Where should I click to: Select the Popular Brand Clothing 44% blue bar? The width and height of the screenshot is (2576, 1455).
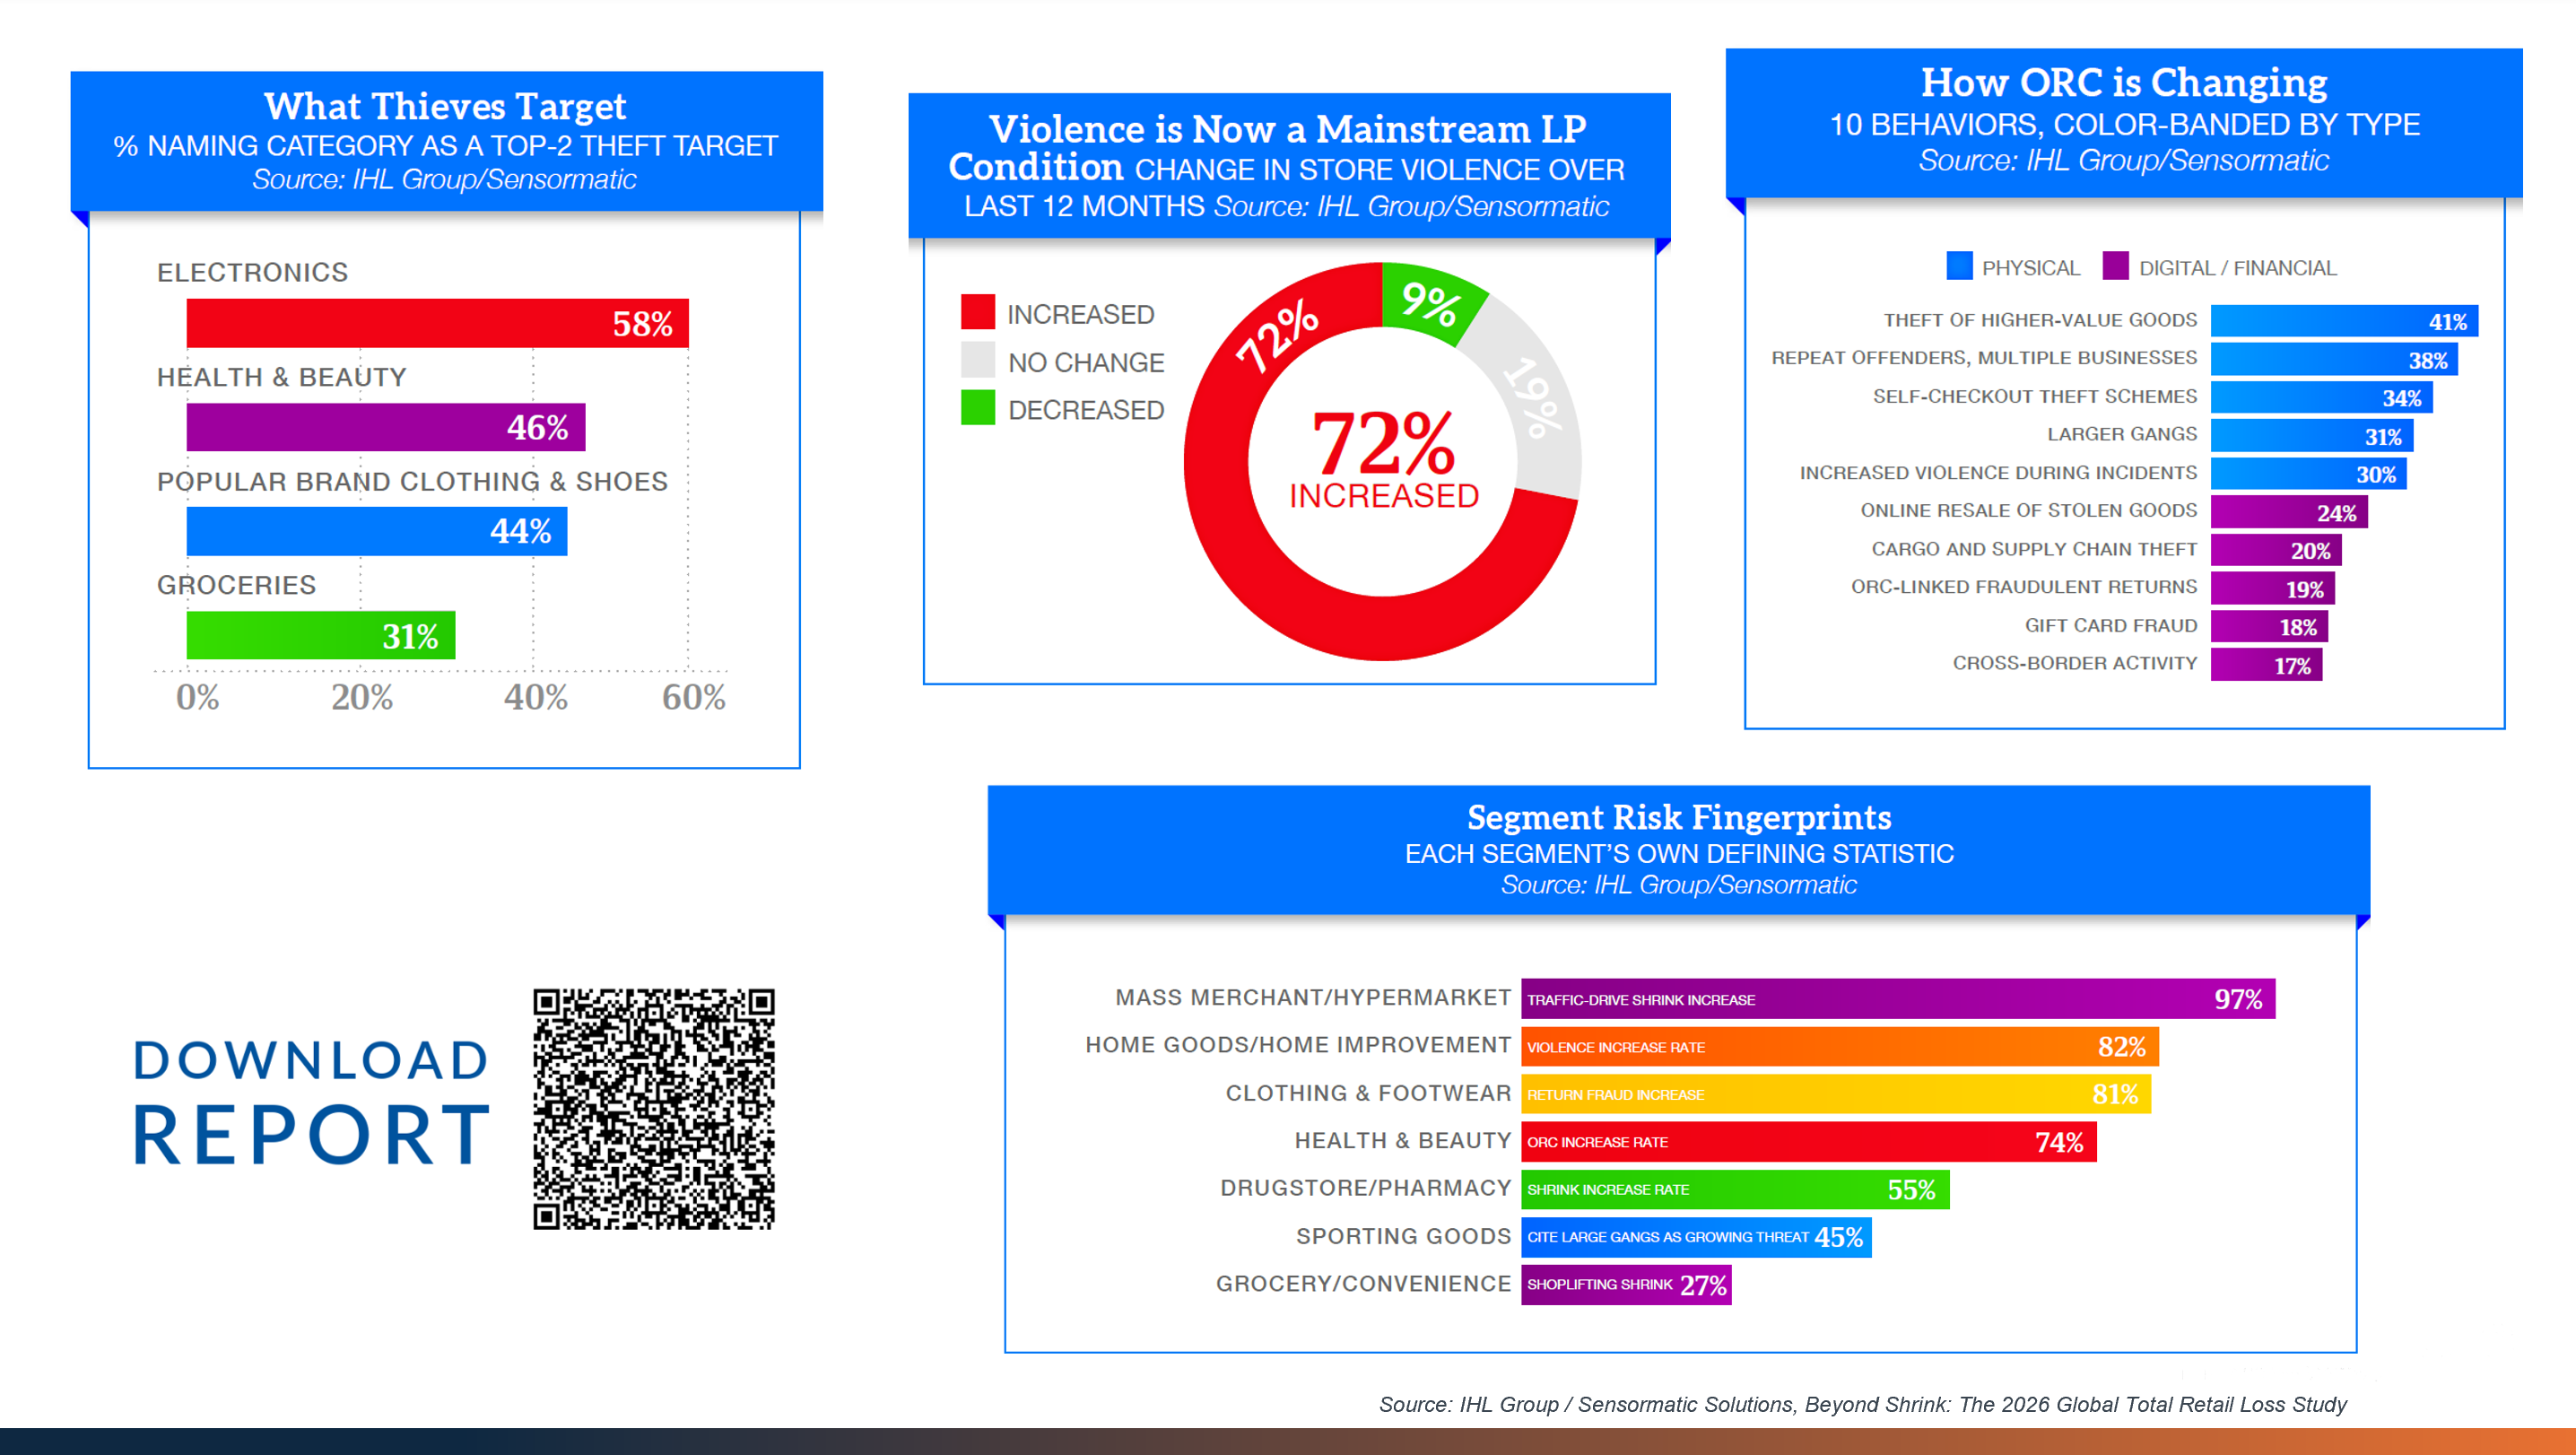377,531
